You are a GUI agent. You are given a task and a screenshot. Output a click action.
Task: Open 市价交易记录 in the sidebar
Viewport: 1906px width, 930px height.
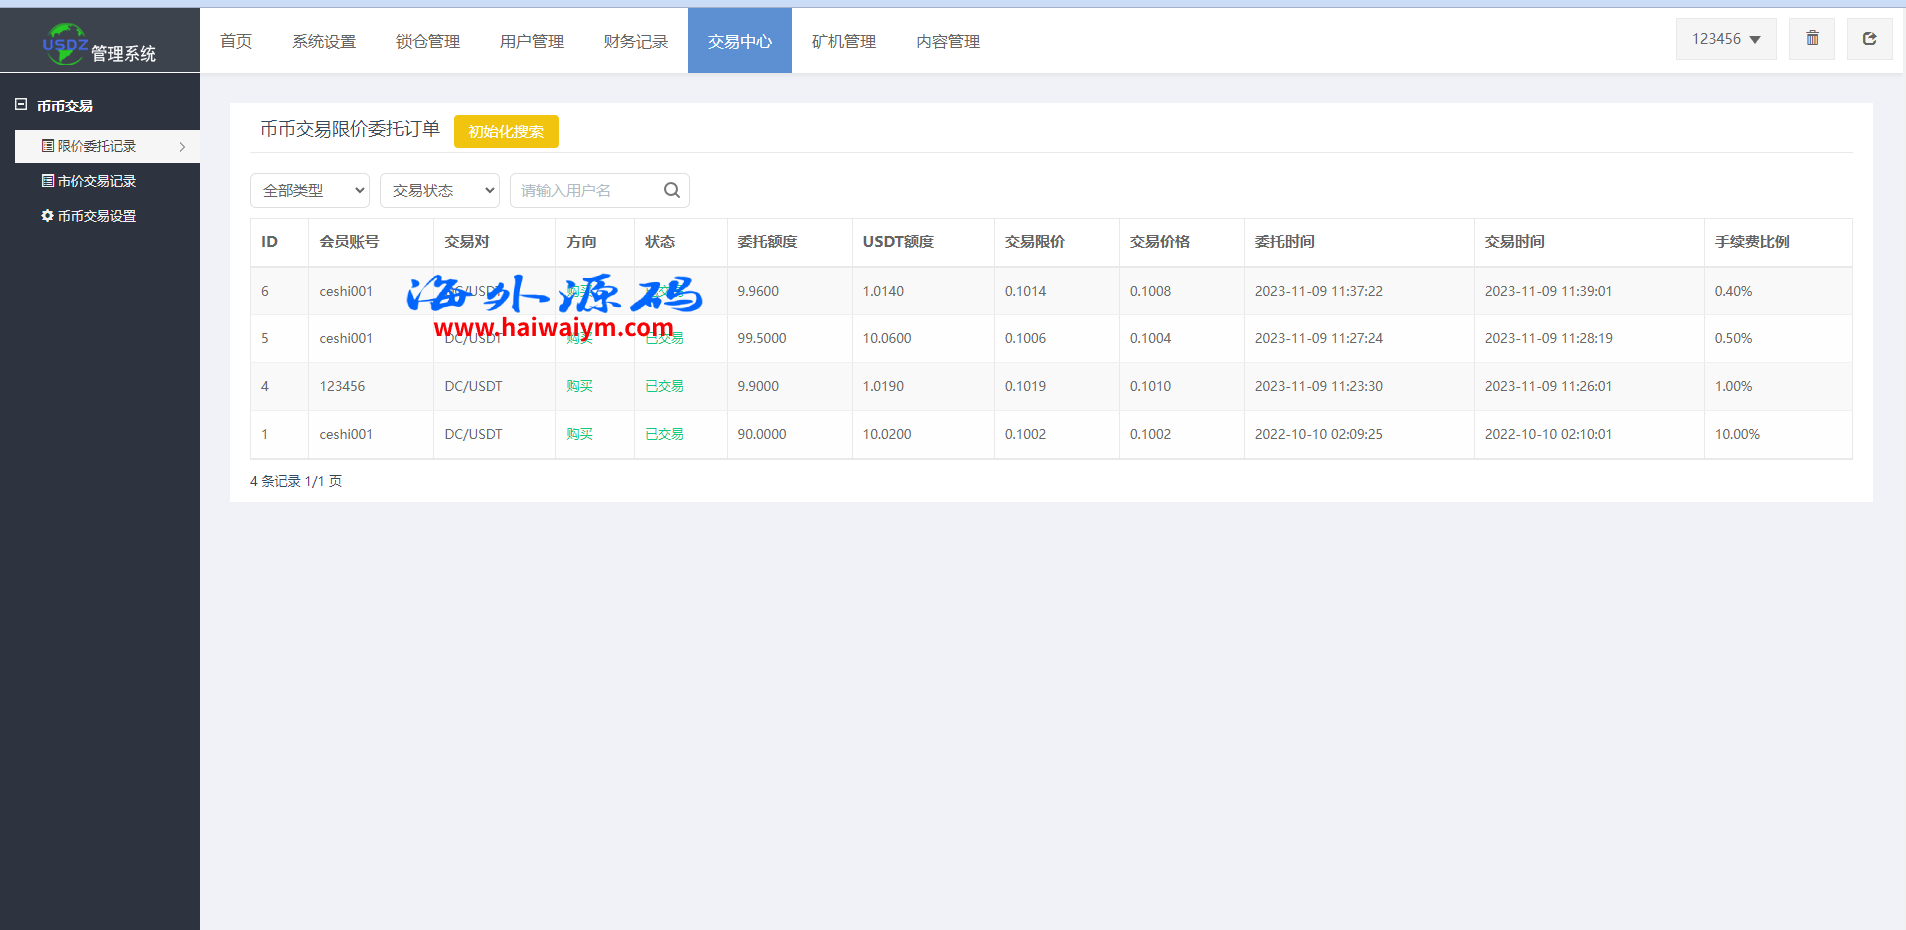96,181
